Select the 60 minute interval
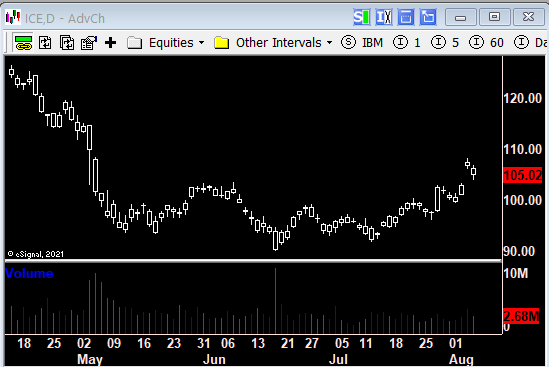 (486, 43)
